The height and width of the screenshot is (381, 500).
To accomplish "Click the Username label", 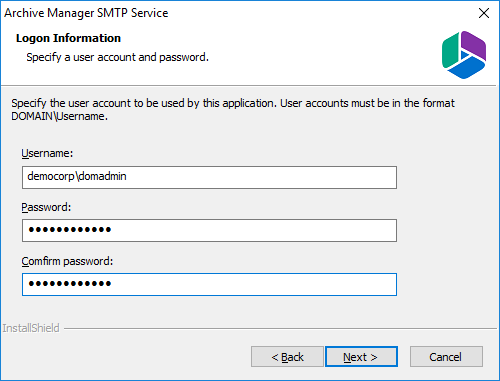I will coord(47,153).
